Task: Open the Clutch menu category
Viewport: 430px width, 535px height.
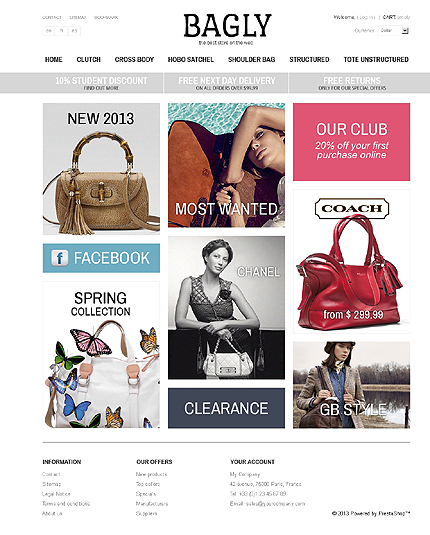Action: pos(88,60)
